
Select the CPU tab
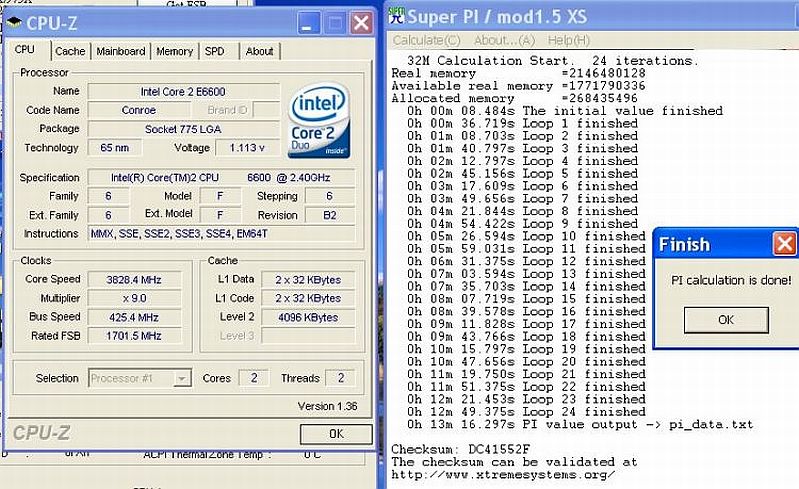click(x=24, y=49)
